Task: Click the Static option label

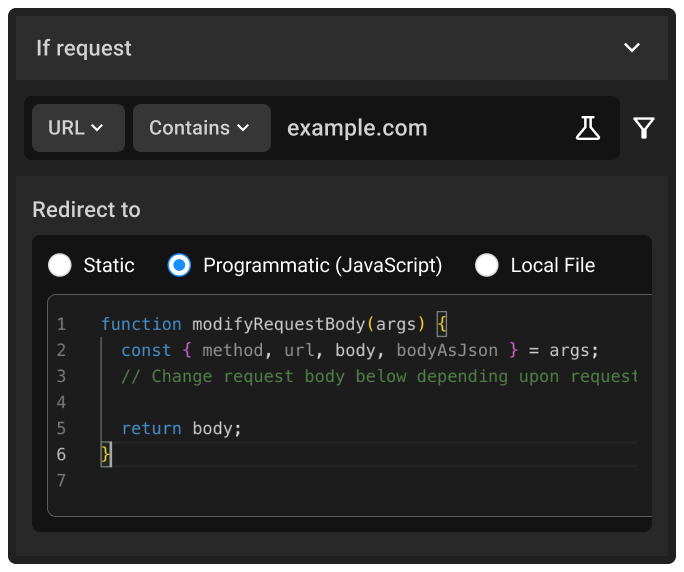Action: (109, 265)
